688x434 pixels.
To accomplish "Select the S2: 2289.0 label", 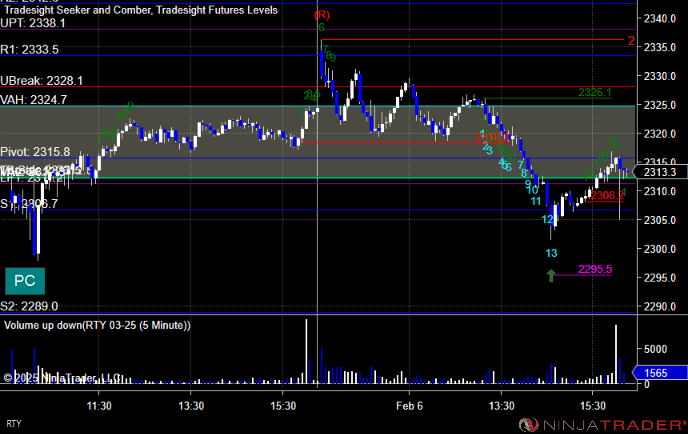I will [x=29, y=306].
